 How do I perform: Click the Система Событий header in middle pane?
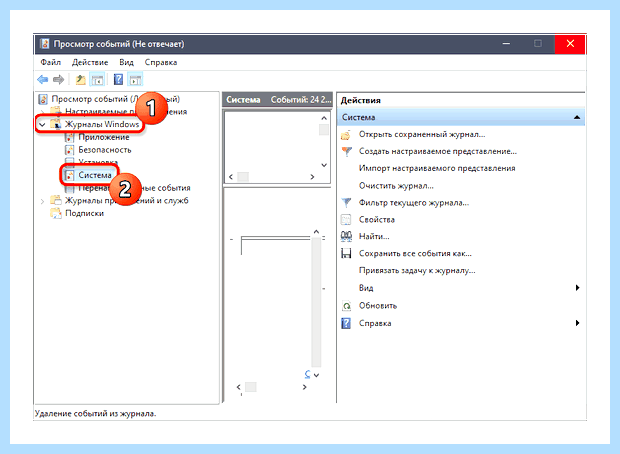278,100
